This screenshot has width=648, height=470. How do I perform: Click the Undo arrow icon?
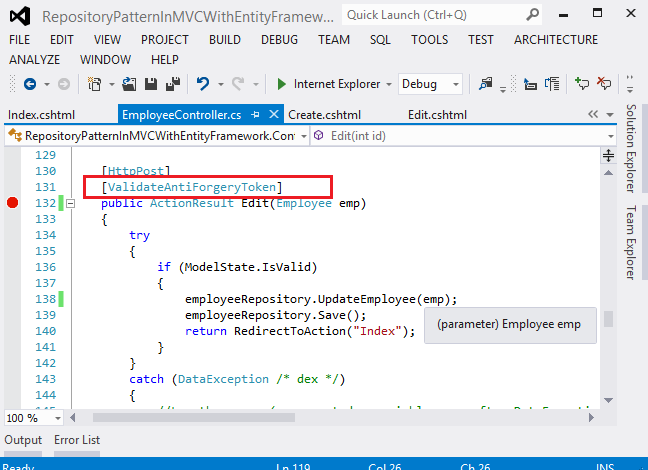pyautogui.click(x=202, y=84)
